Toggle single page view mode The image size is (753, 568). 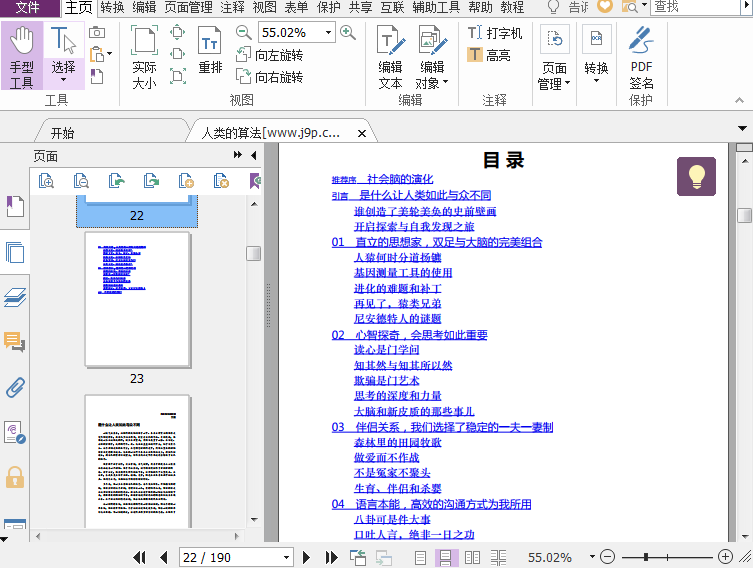coord(420,557)
